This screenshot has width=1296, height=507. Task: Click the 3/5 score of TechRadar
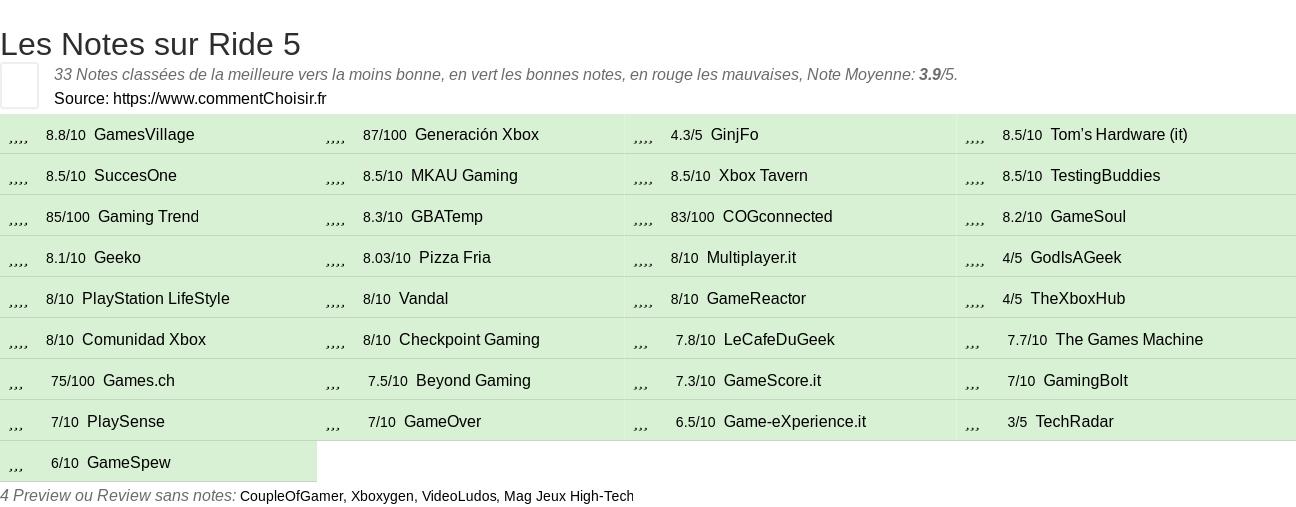[x=1017, y=422]
